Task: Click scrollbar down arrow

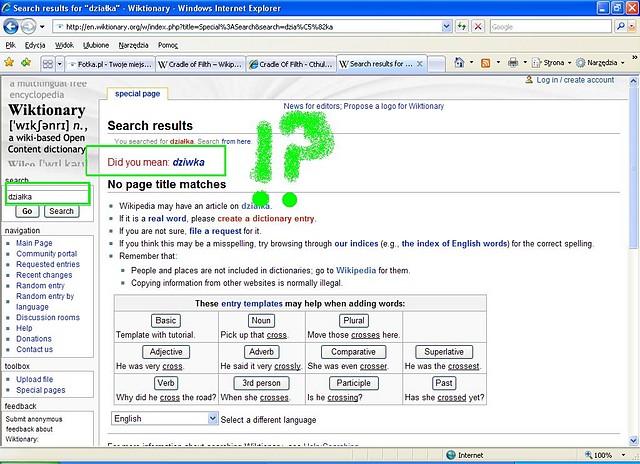Action: [633, 440]
